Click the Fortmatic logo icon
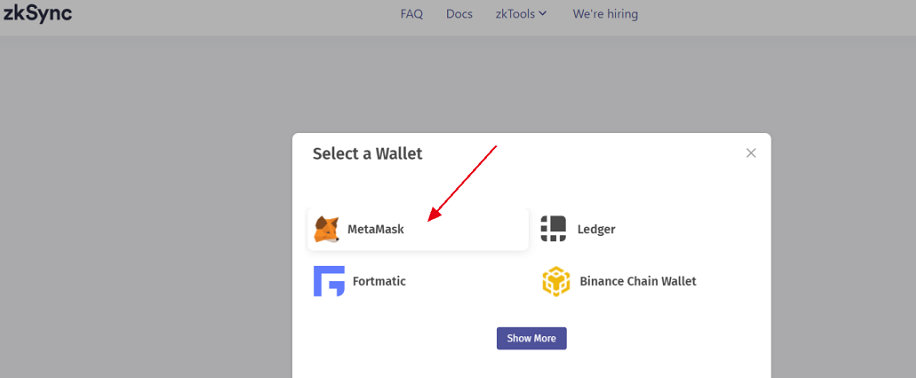Screen dimensions: 916x378 coord(329,281)
